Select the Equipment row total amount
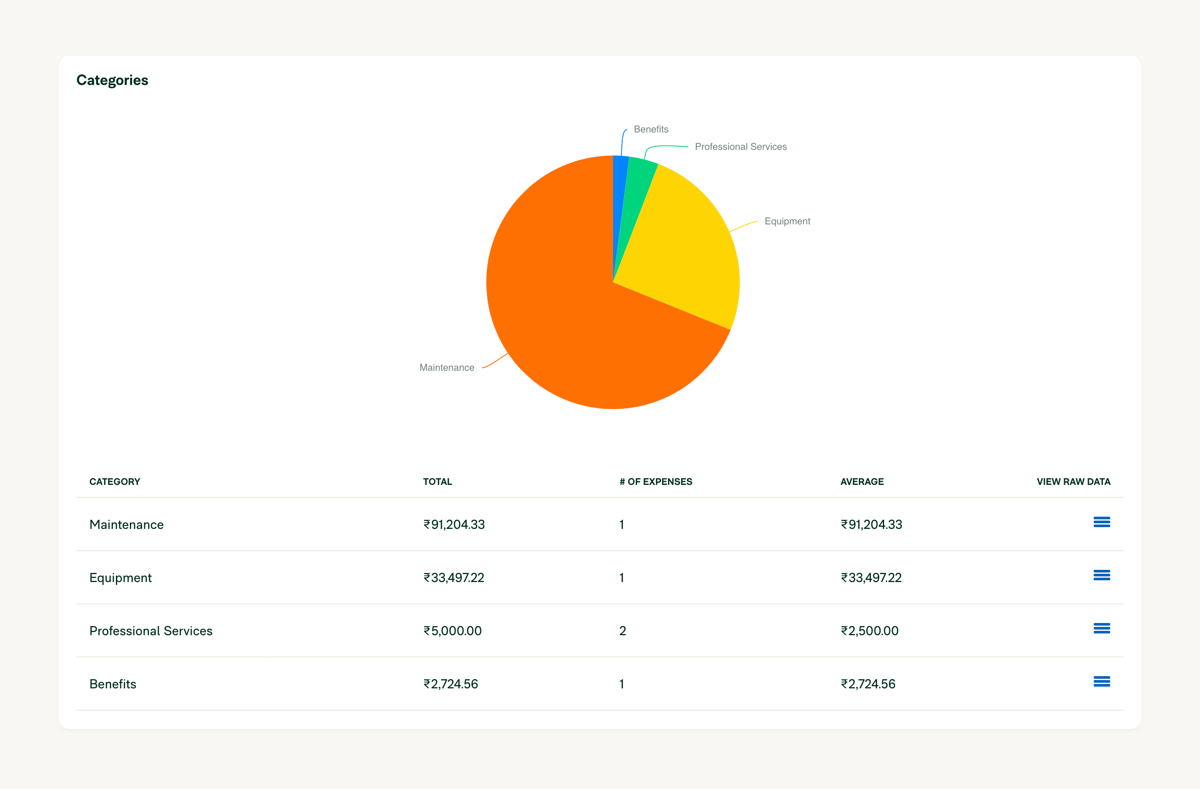Viewport: 1200px width, 789px height. point(455,577)
